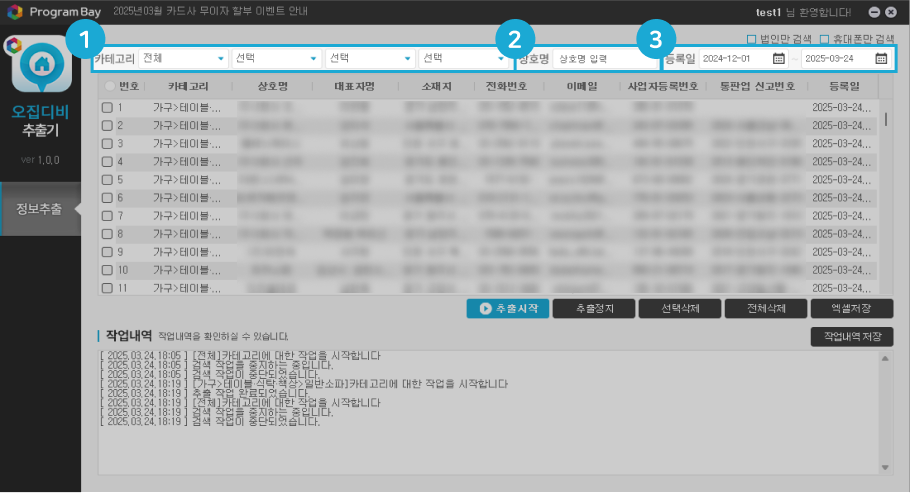Expand the fourth category 선택 dropdown

pos(464,59)
